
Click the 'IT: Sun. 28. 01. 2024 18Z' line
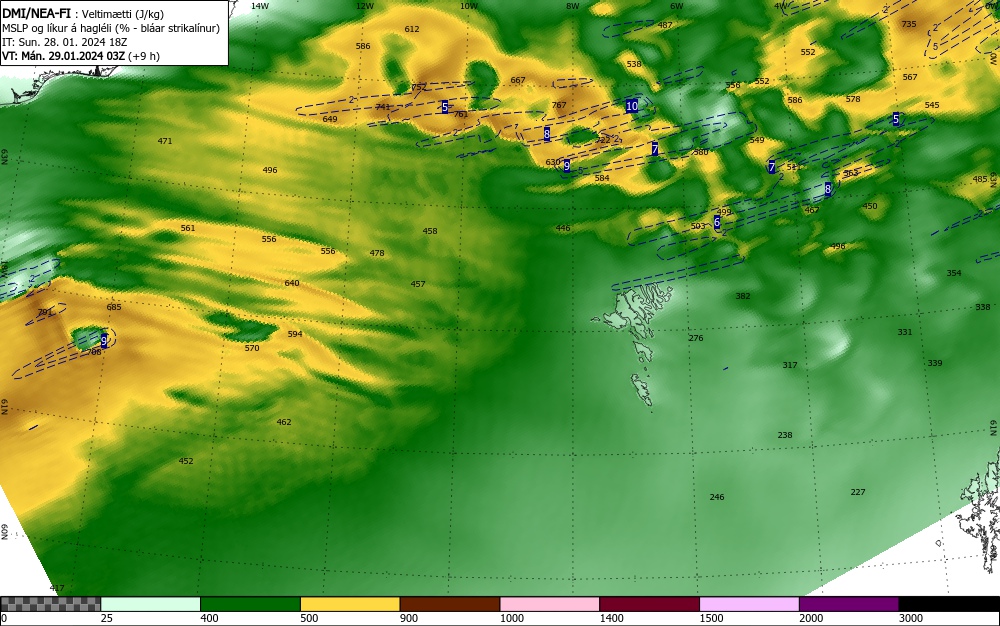tap(65, 42)
